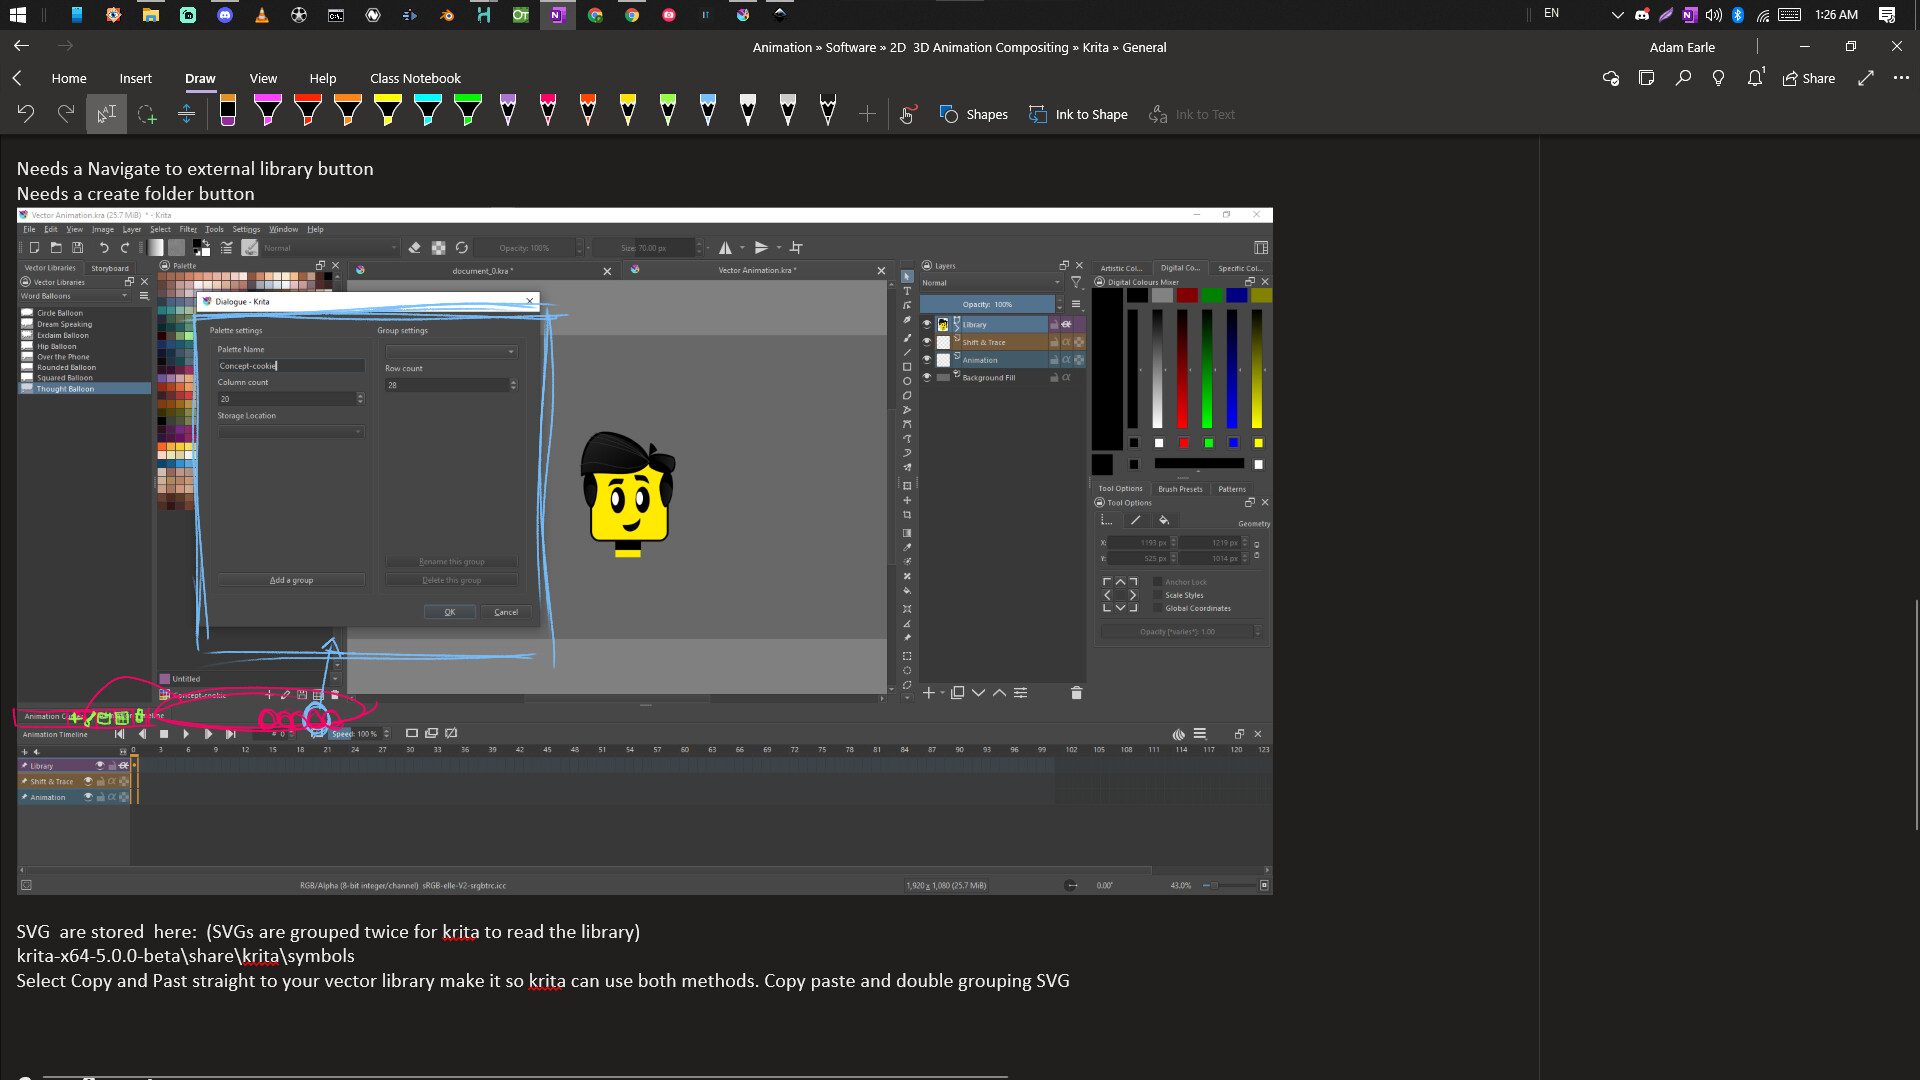Open the sync status cloud icon
Image resolution: width=1920 pixels, height=1080 pixels.
point(1610,78)
